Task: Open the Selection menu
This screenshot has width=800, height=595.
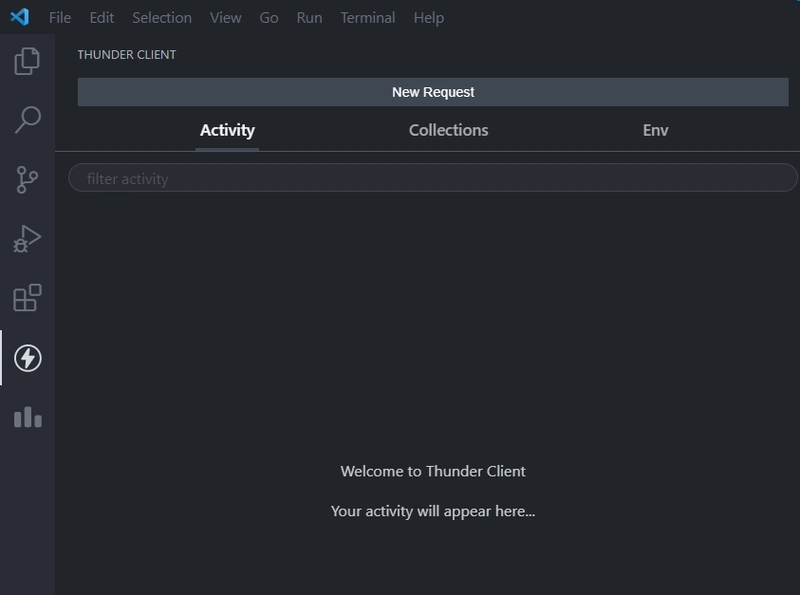Action: click(x=162, y=18)
